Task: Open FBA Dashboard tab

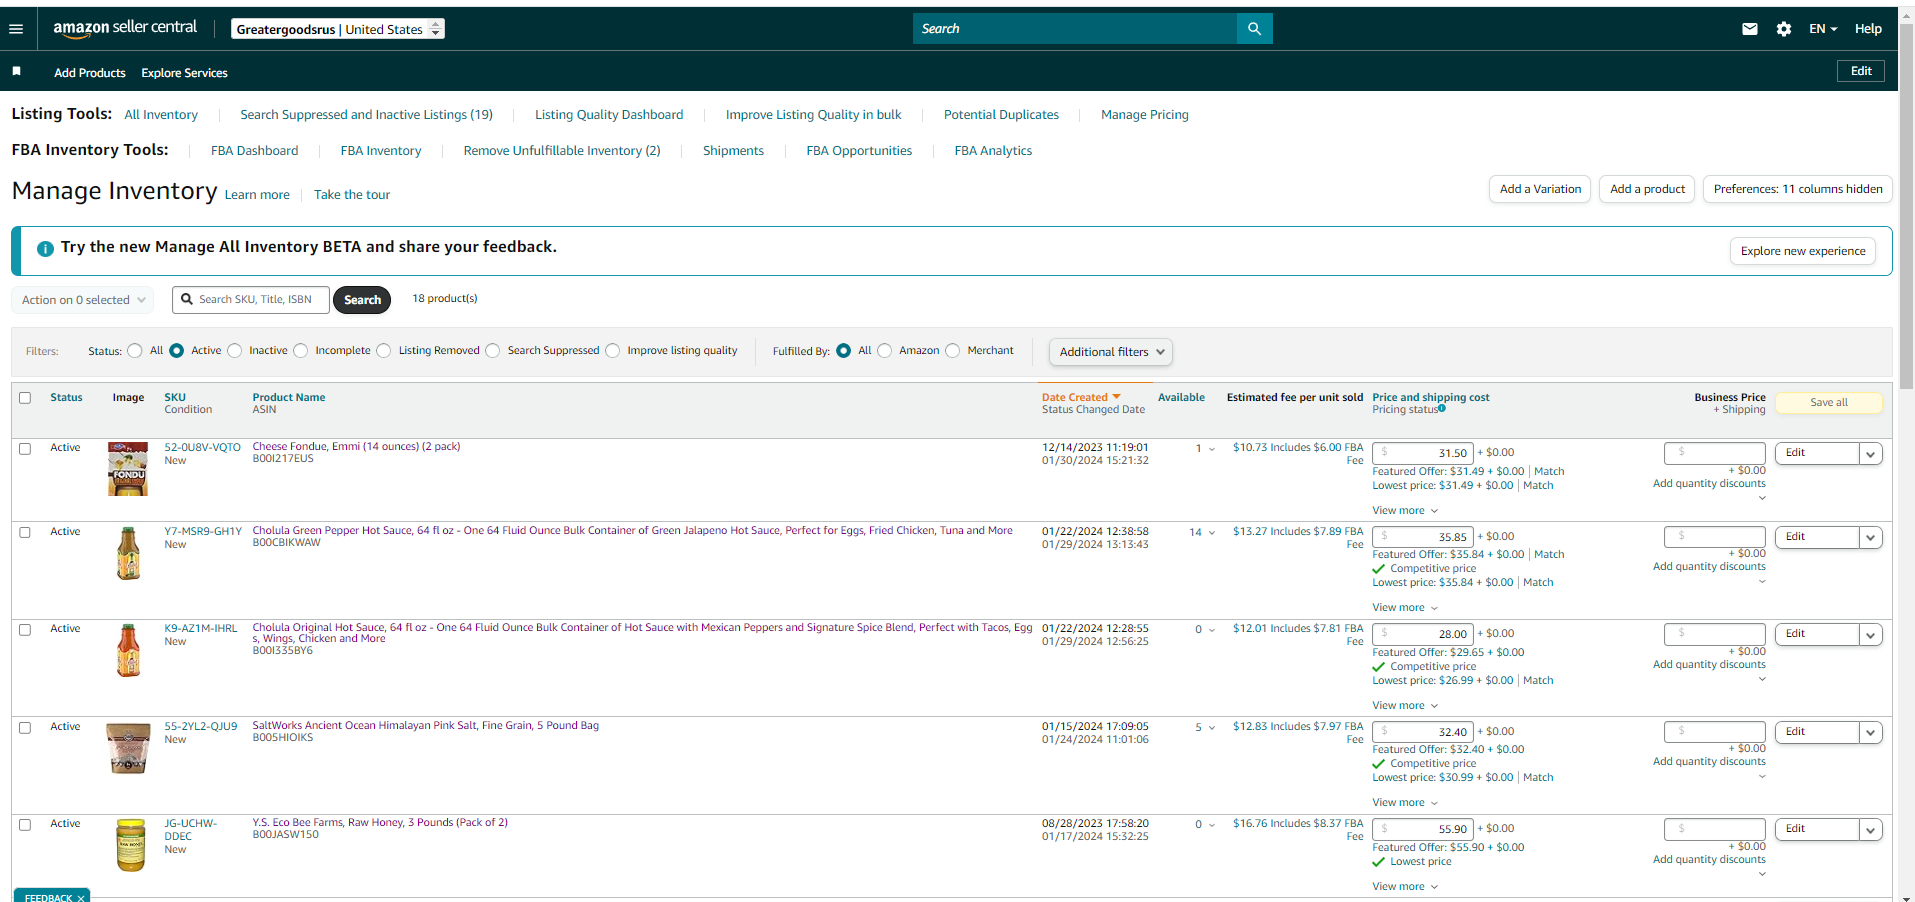Action: [255, 151]
